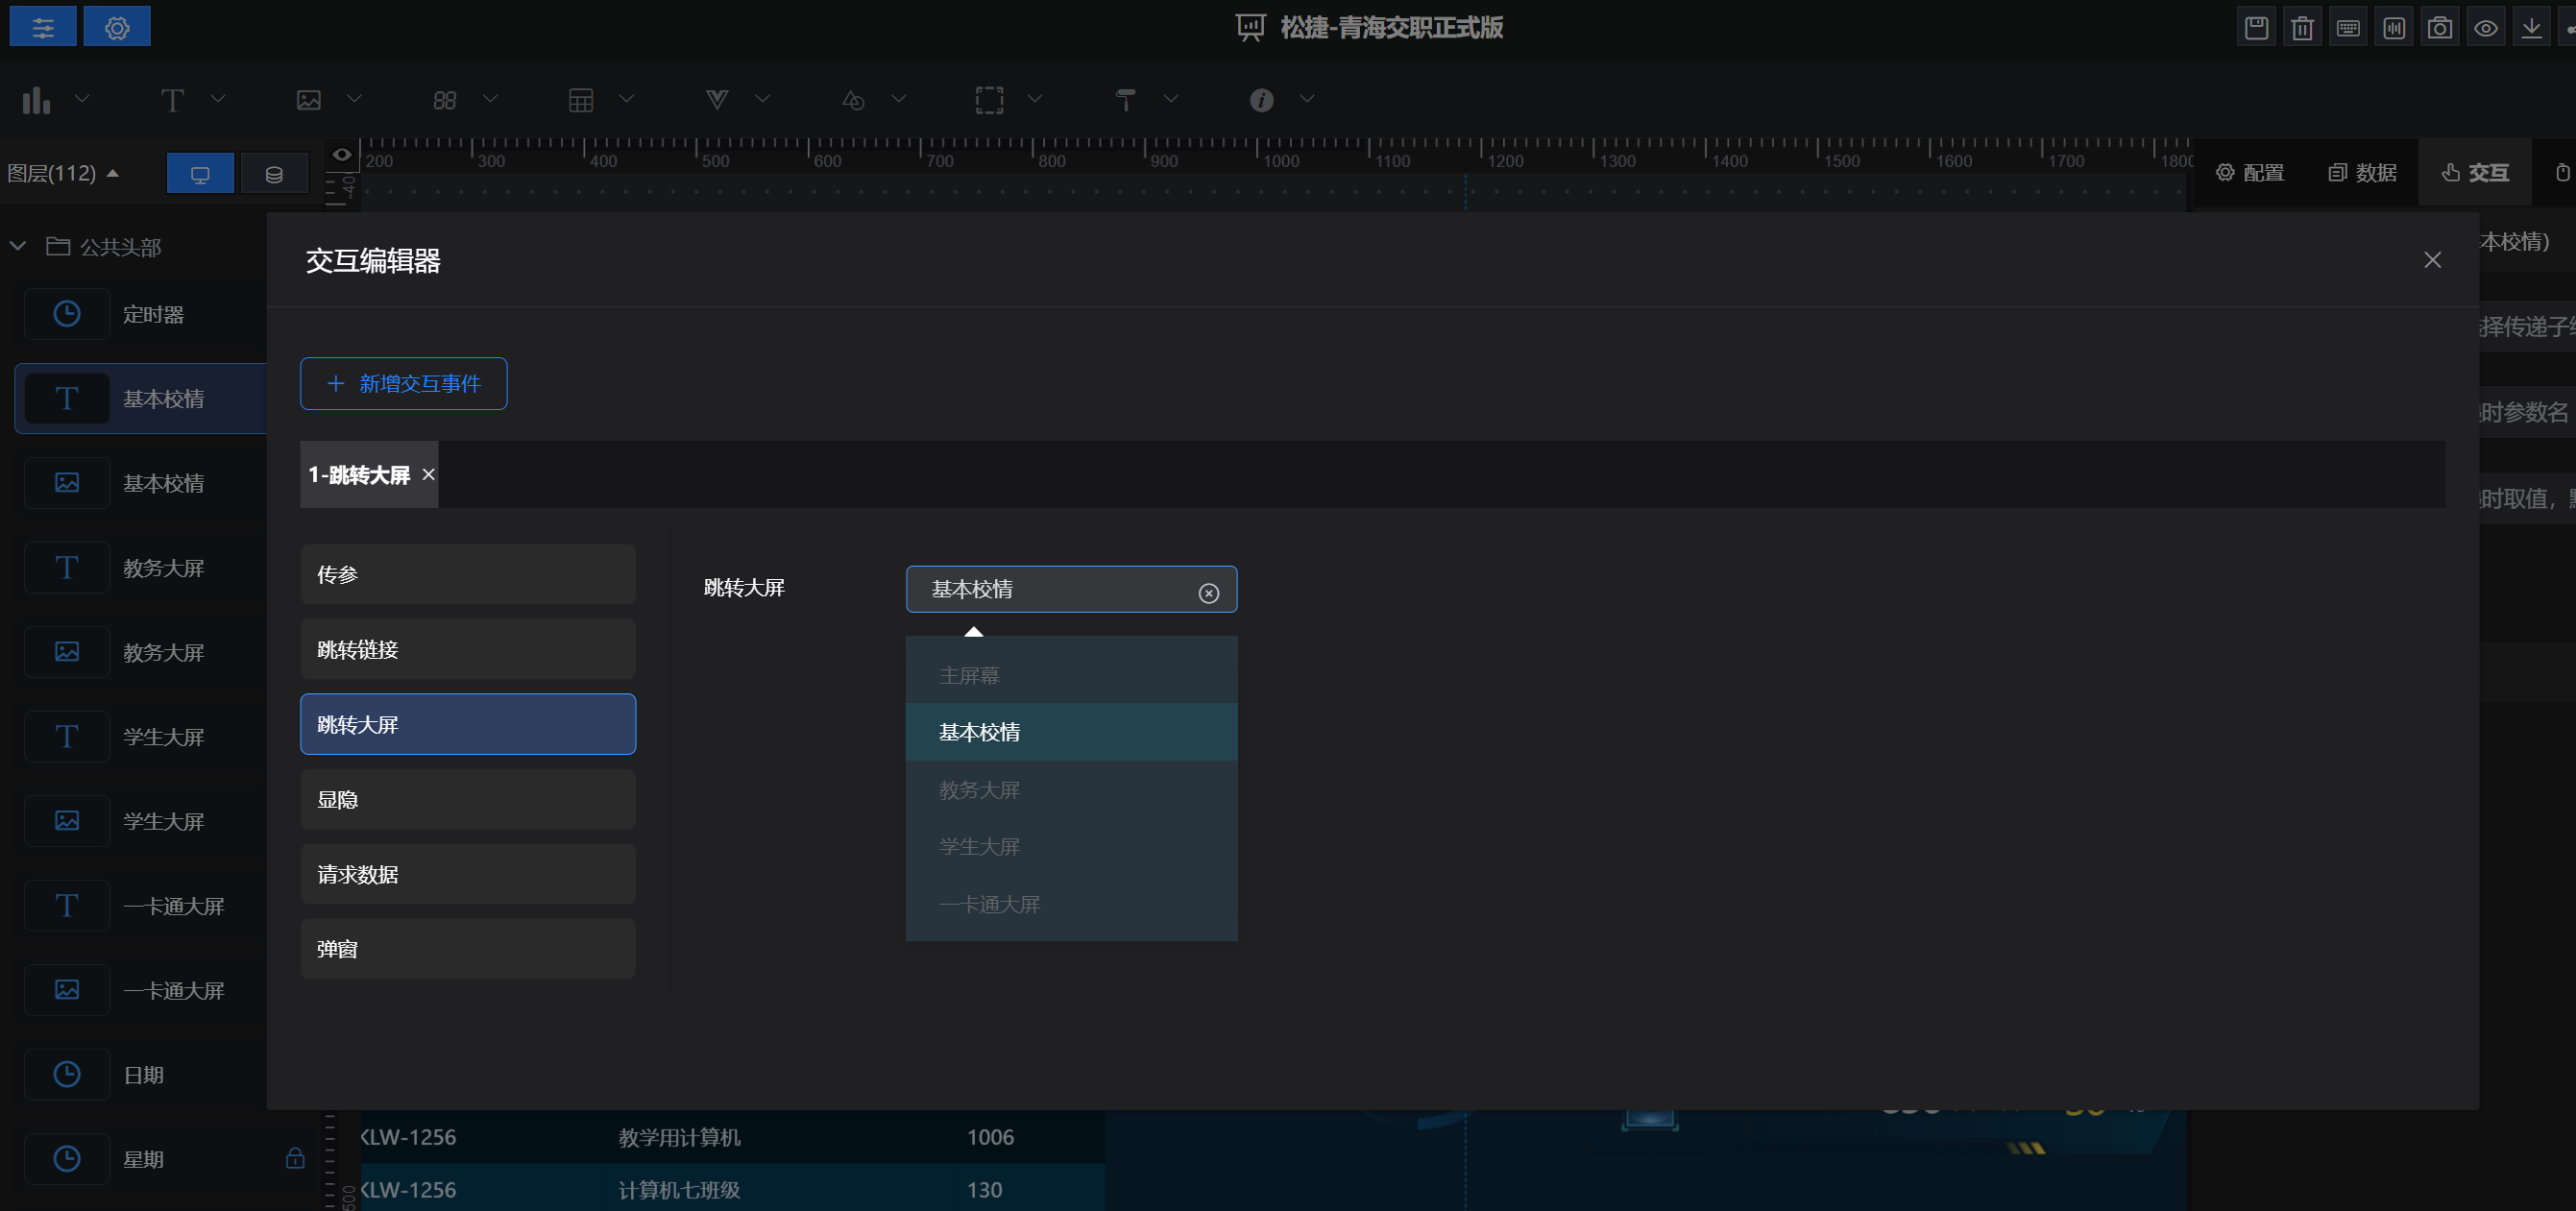Choose the 显隐 interaction type
This screenshot has height=1211, width=2576.
tap(468, 800)
